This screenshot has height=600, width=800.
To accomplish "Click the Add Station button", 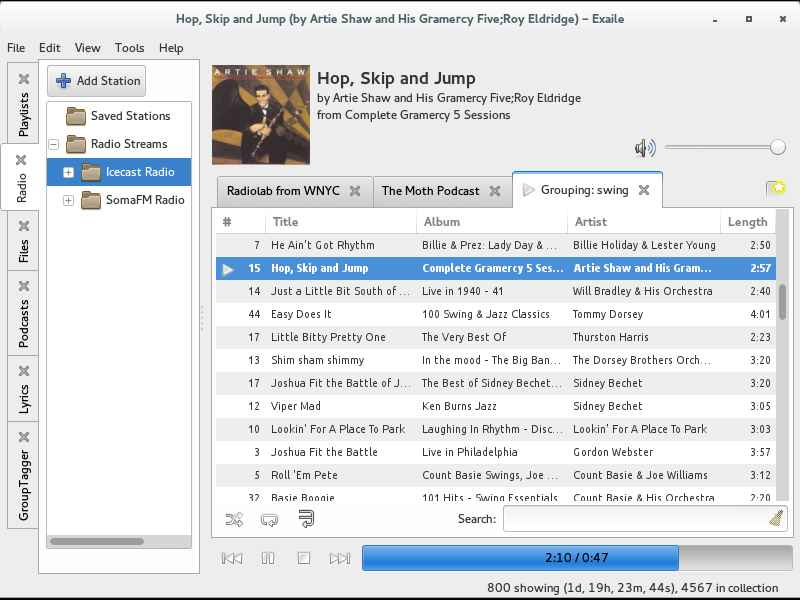I will (x=97, y=81).
